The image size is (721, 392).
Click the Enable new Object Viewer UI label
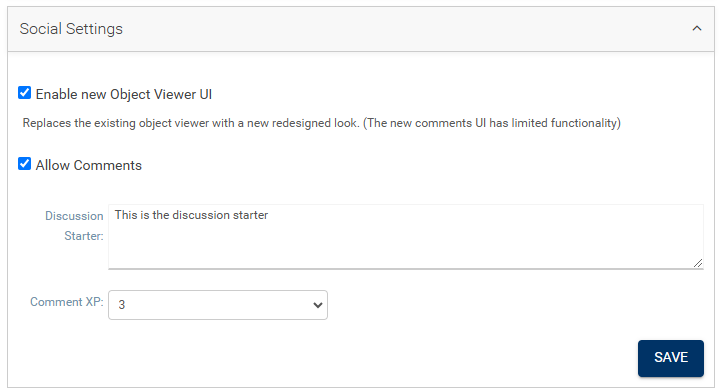124,94
